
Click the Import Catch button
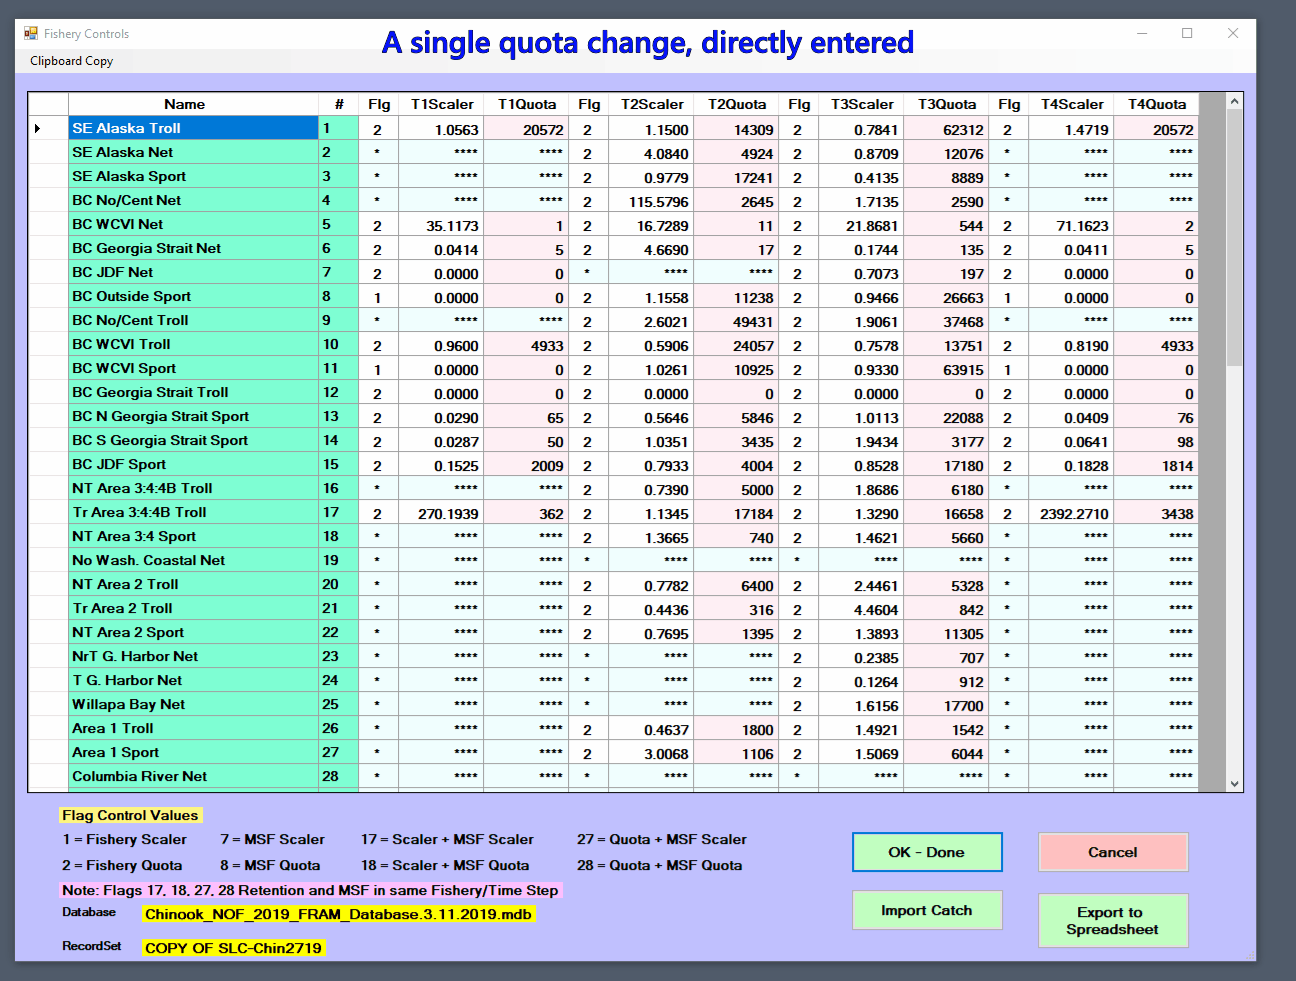[x=927, y=910]
